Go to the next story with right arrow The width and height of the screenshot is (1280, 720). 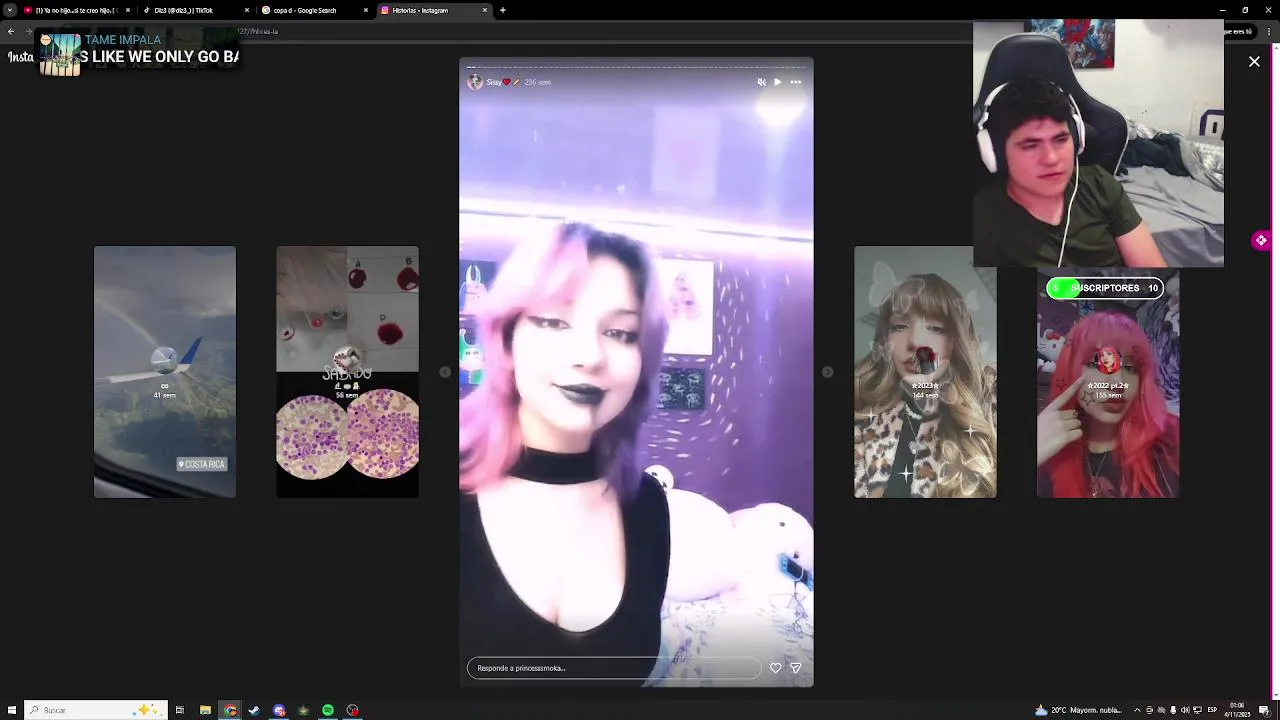click(x=827, y=372)
